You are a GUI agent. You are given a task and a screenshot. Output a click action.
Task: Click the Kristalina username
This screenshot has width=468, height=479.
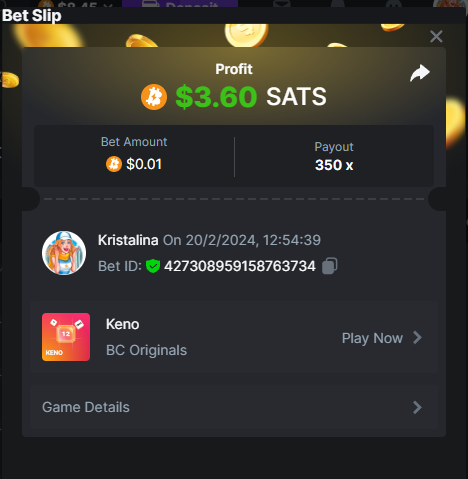(x=128, y=240)
